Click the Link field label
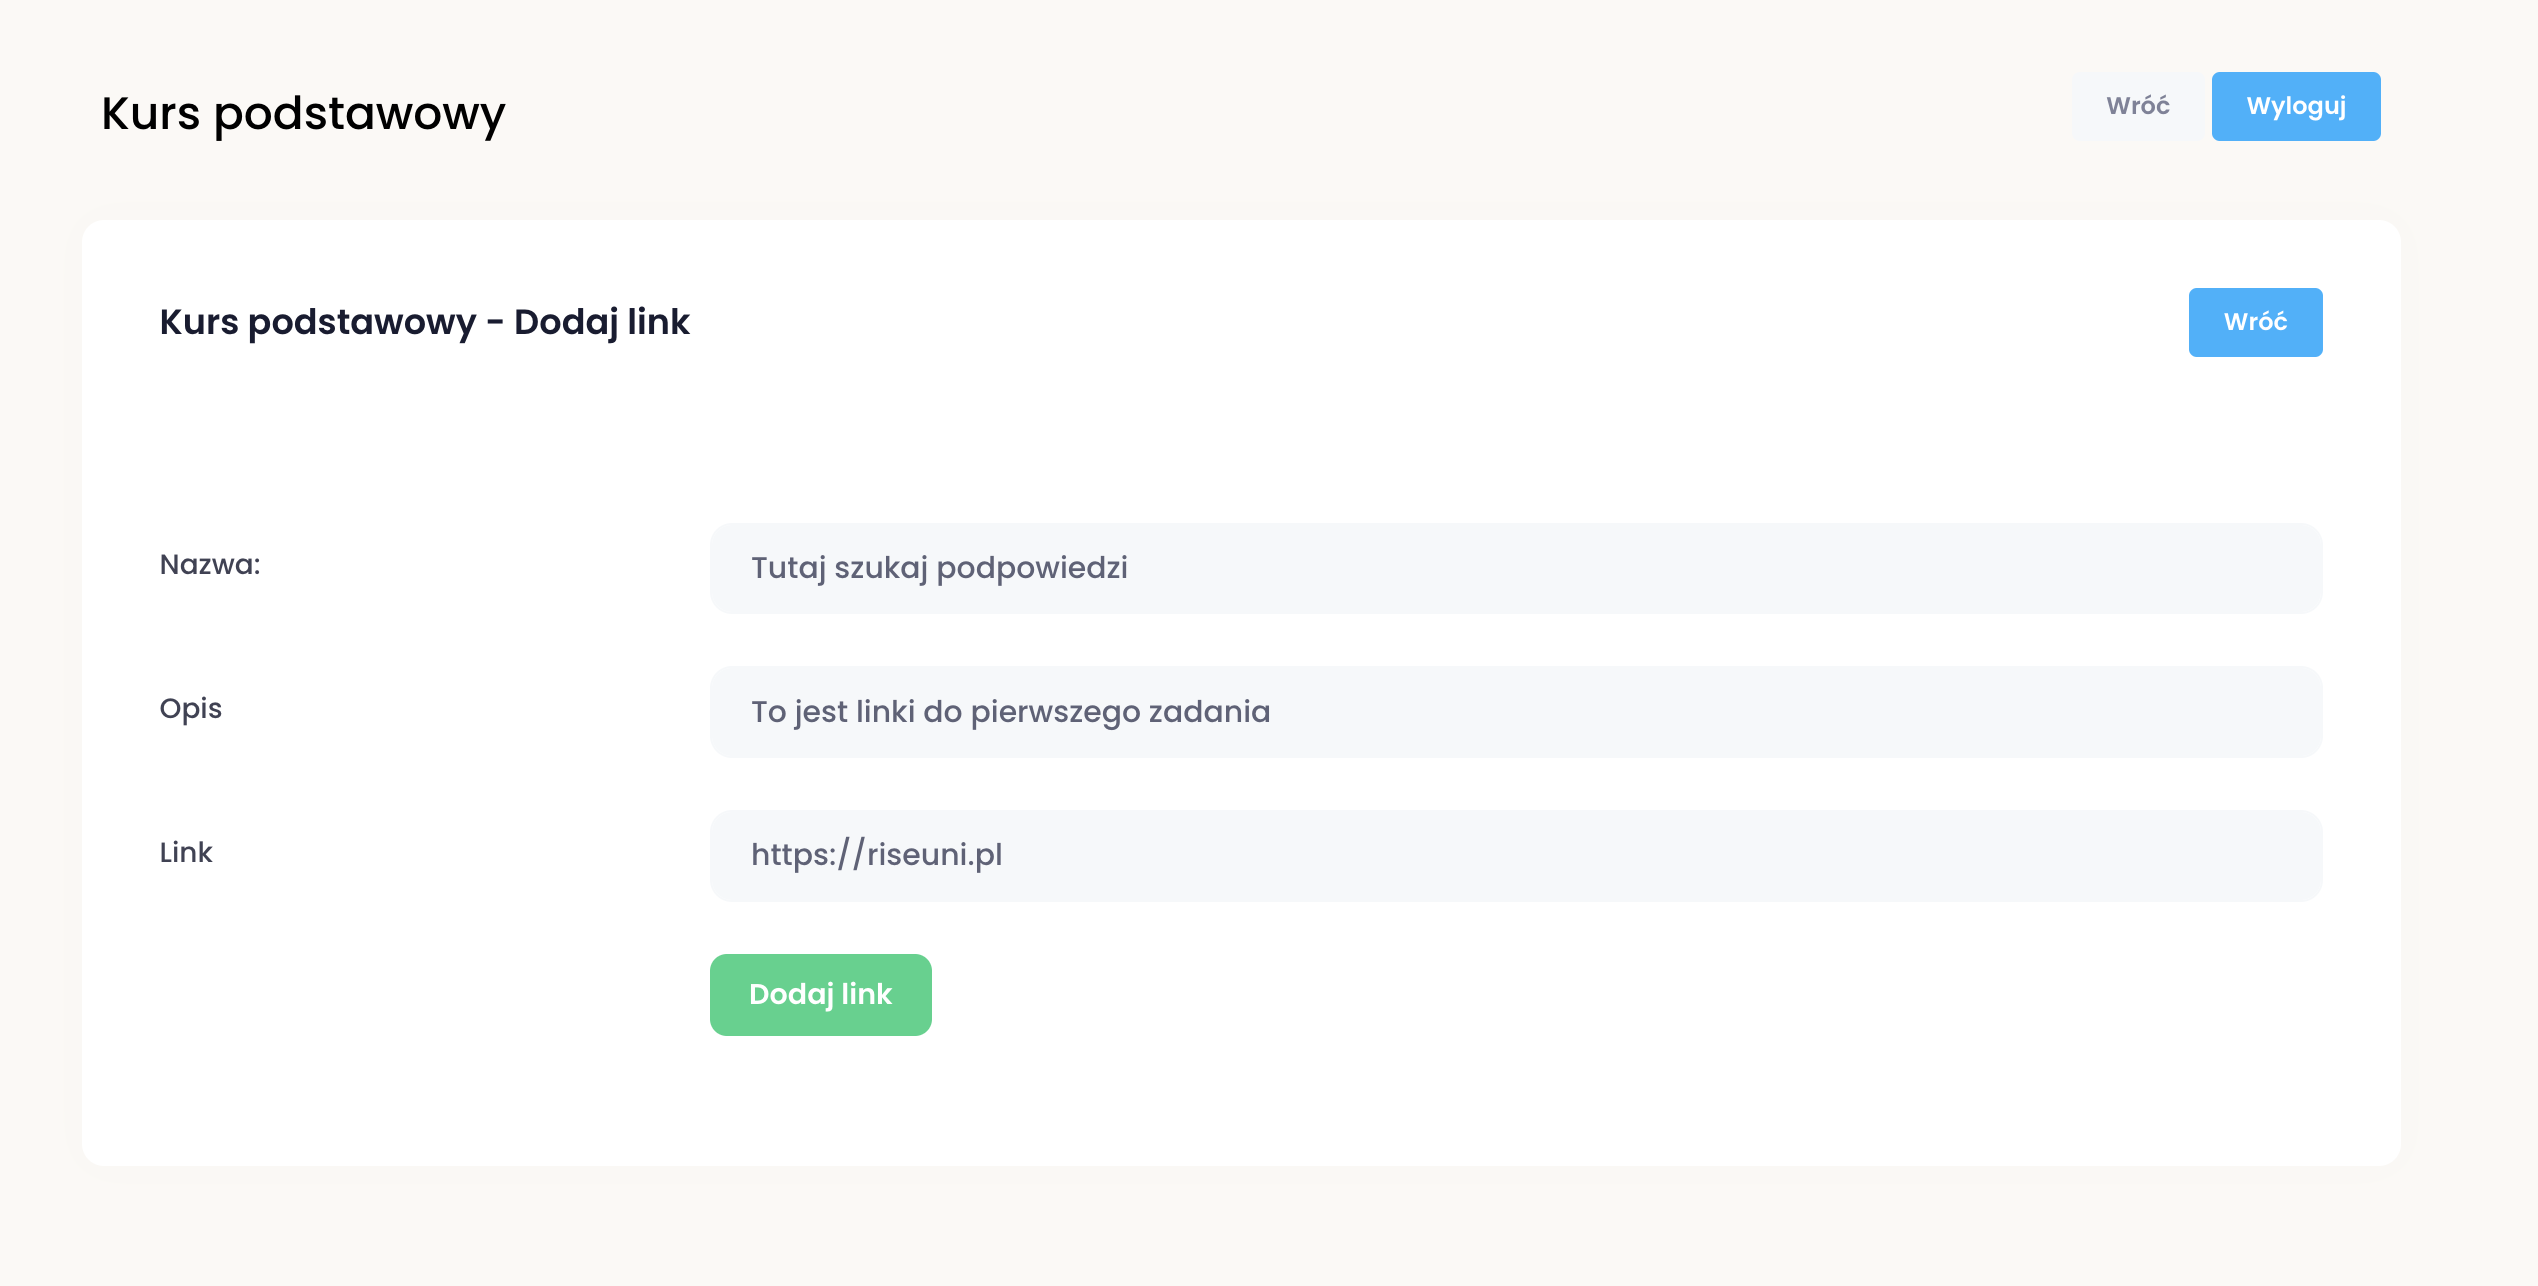 pyautogui.click(x=186, y=853)
